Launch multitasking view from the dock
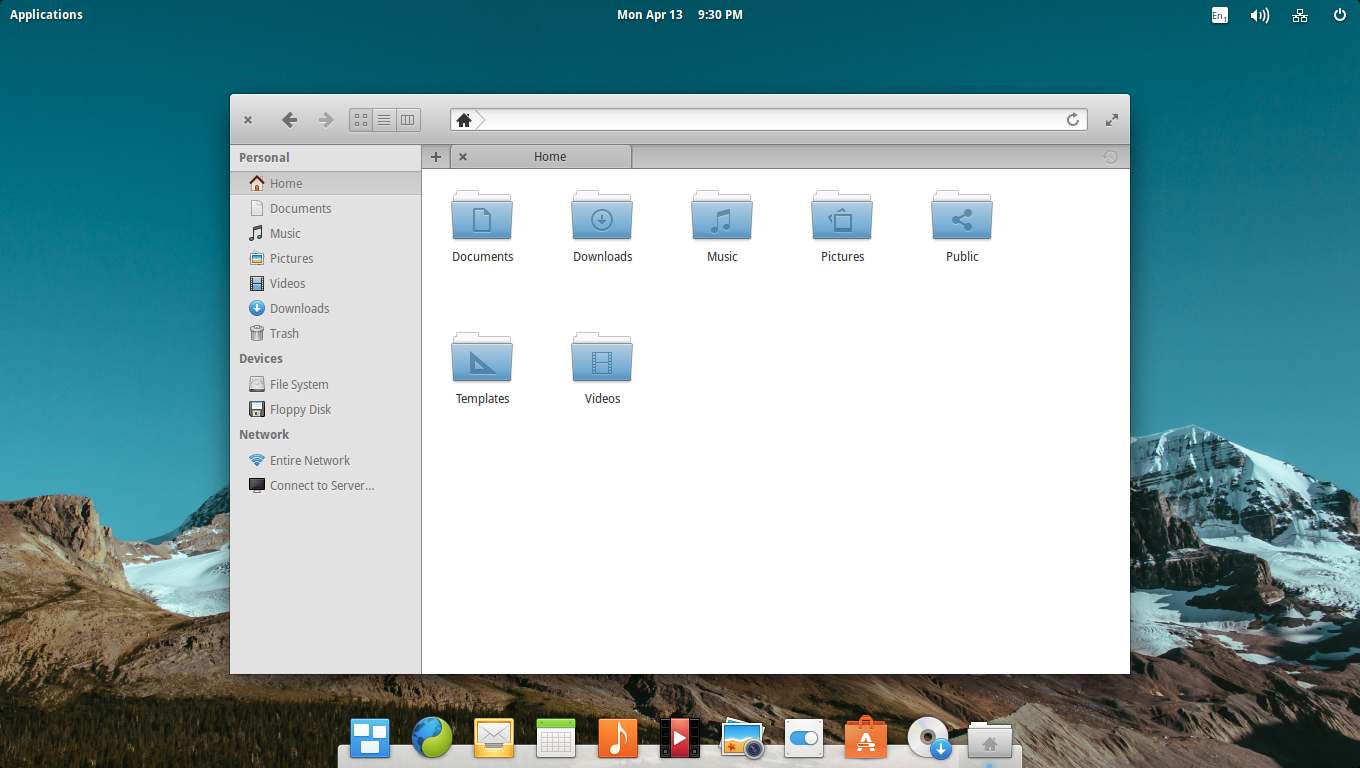 [370, 739]
